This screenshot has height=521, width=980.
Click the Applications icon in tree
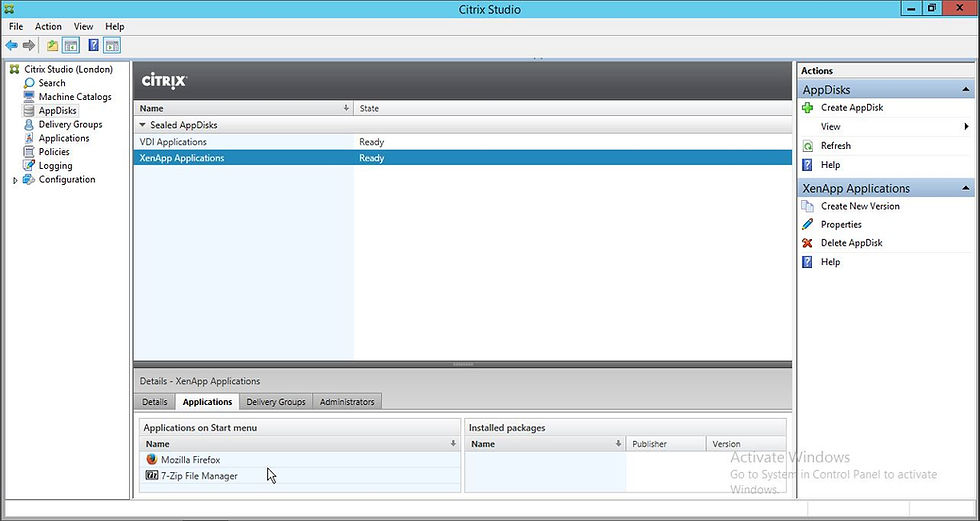tap(29, 138)
